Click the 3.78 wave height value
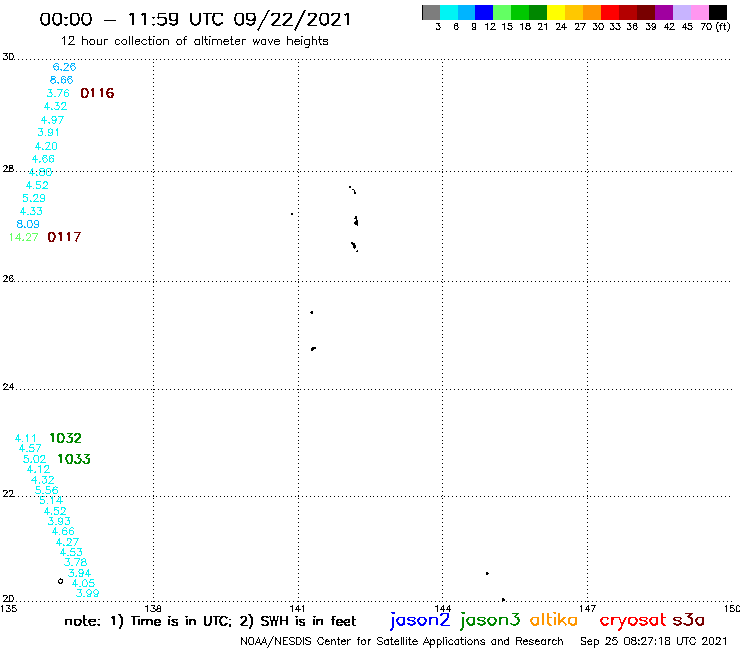Viewport: 740px width, 650px height. click(x=76, y=562)
